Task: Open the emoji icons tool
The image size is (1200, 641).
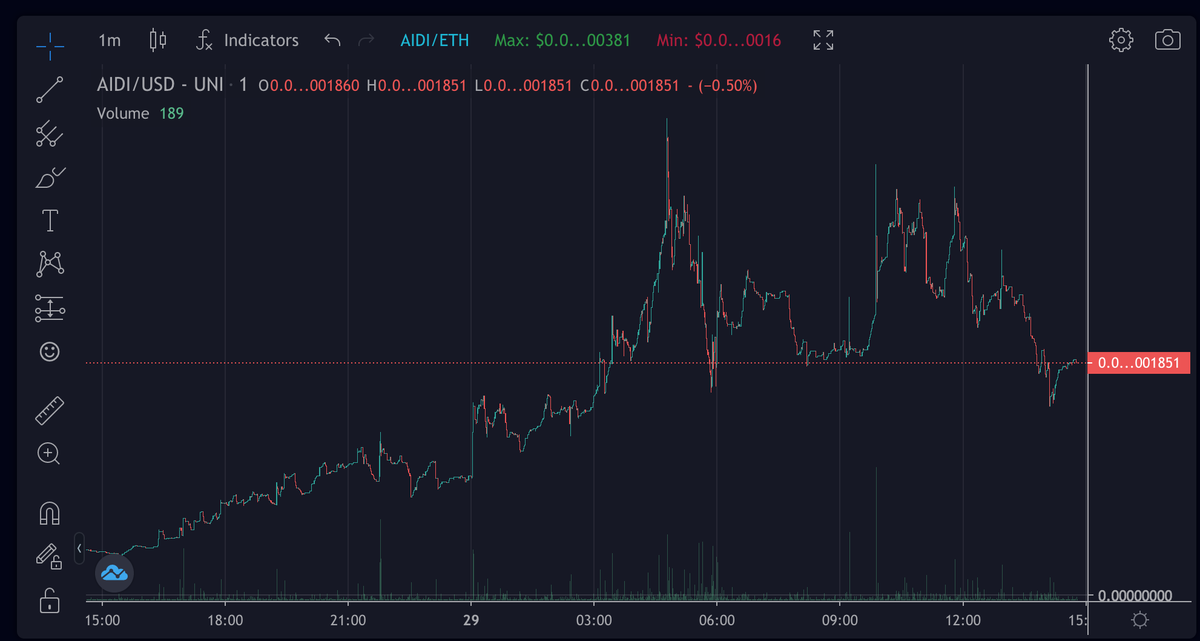Action: [49, 352]
